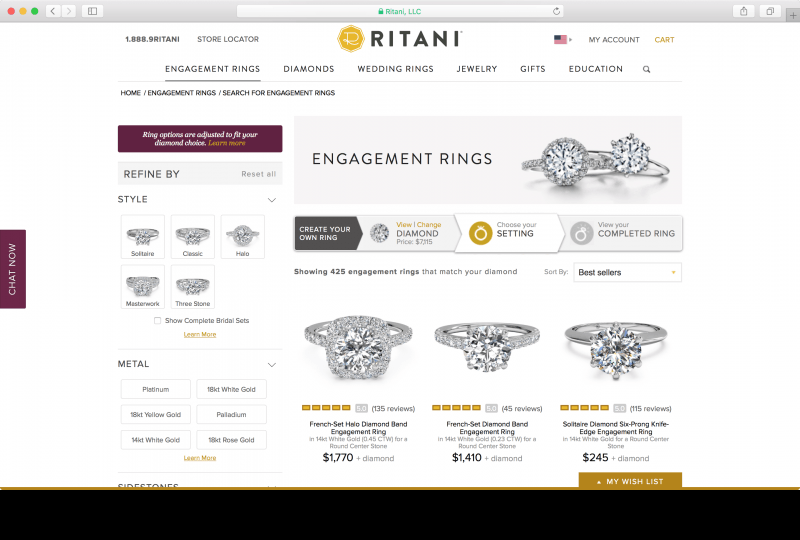Select the Halo style icon
Screen dimensions: 800x540
point(242,237)
